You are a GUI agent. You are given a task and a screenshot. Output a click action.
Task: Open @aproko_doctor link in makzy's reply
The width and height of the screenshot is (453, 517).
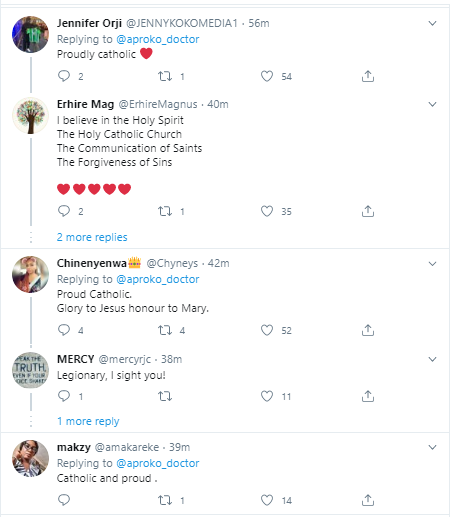tap(158, 463)
